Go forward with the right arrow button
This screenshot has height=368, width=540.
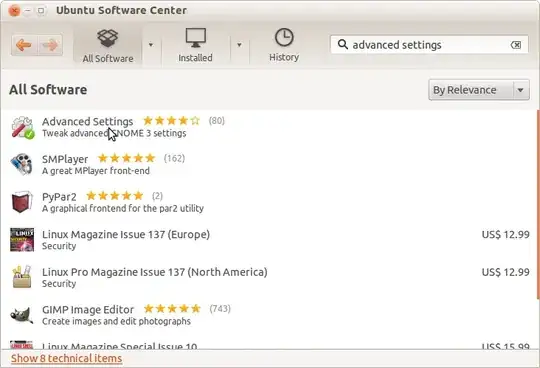click(50, 45)
